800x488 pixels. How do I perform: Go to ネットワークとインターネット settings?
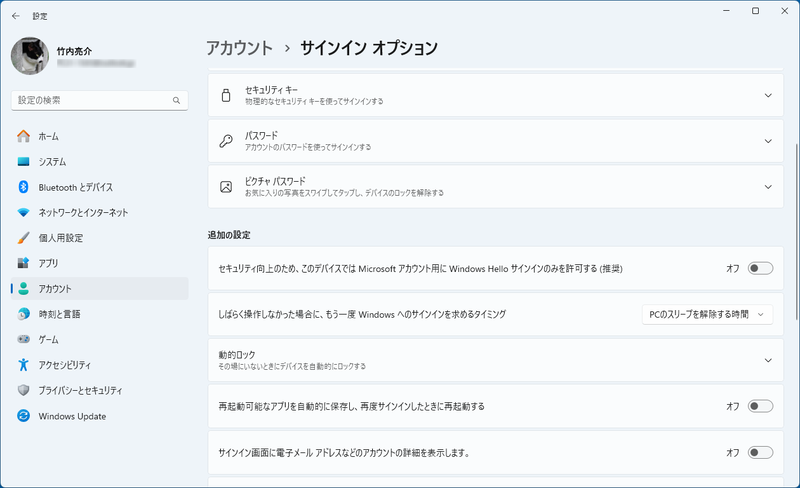click(99, 212)
